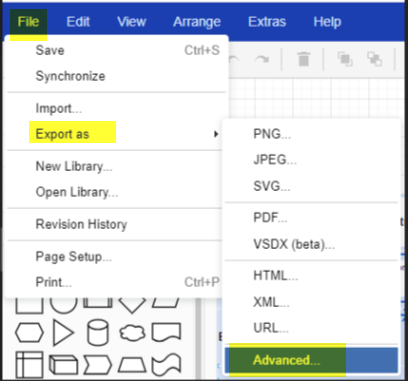Click the To Front toolbar icon
Image resolution: width=408 pixels, height=381 pixels.
(x=345, y=59)
